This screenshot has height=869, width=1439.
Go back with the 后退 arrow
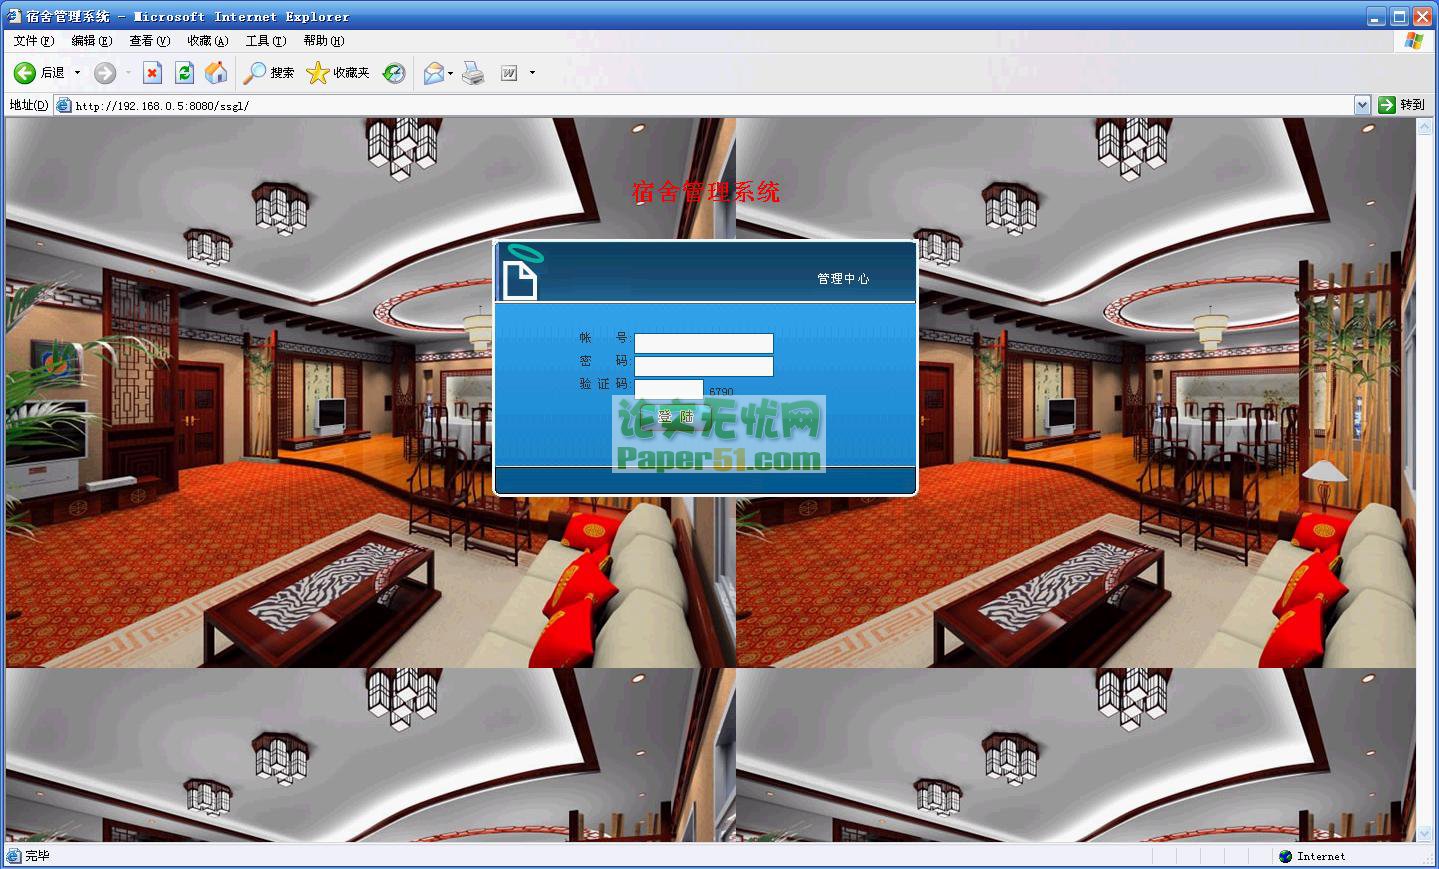[38, 73]
